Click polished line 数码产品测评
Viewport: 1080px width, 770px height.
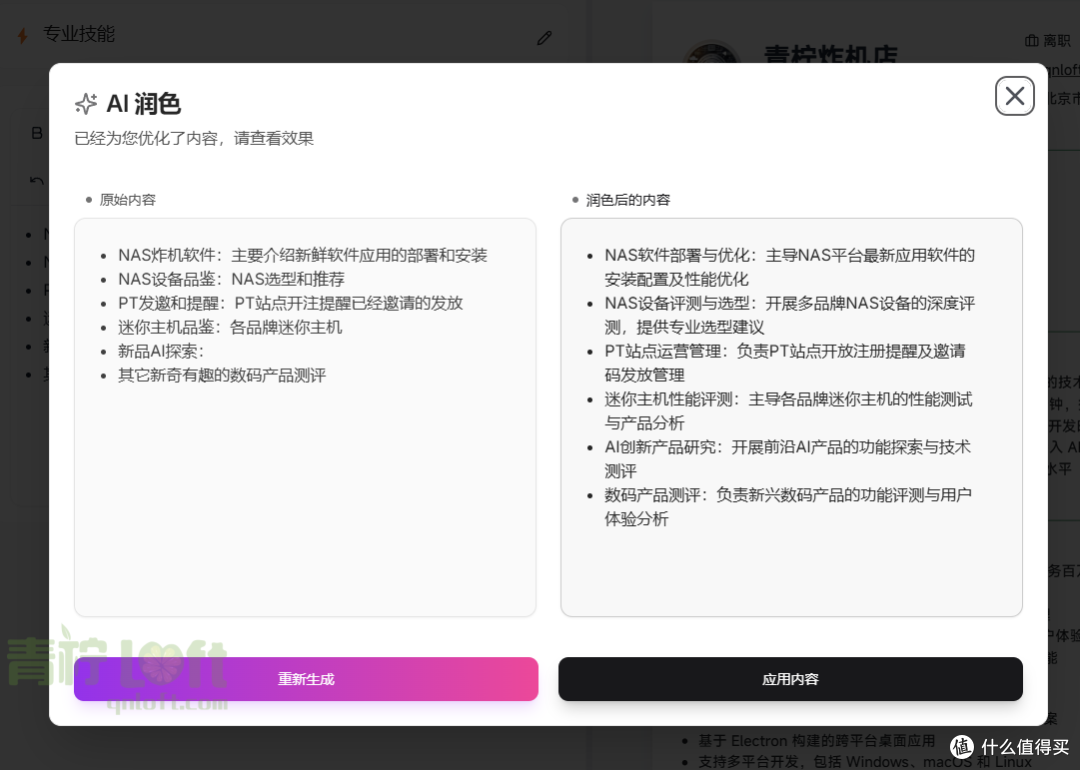(x=788, y=507)
